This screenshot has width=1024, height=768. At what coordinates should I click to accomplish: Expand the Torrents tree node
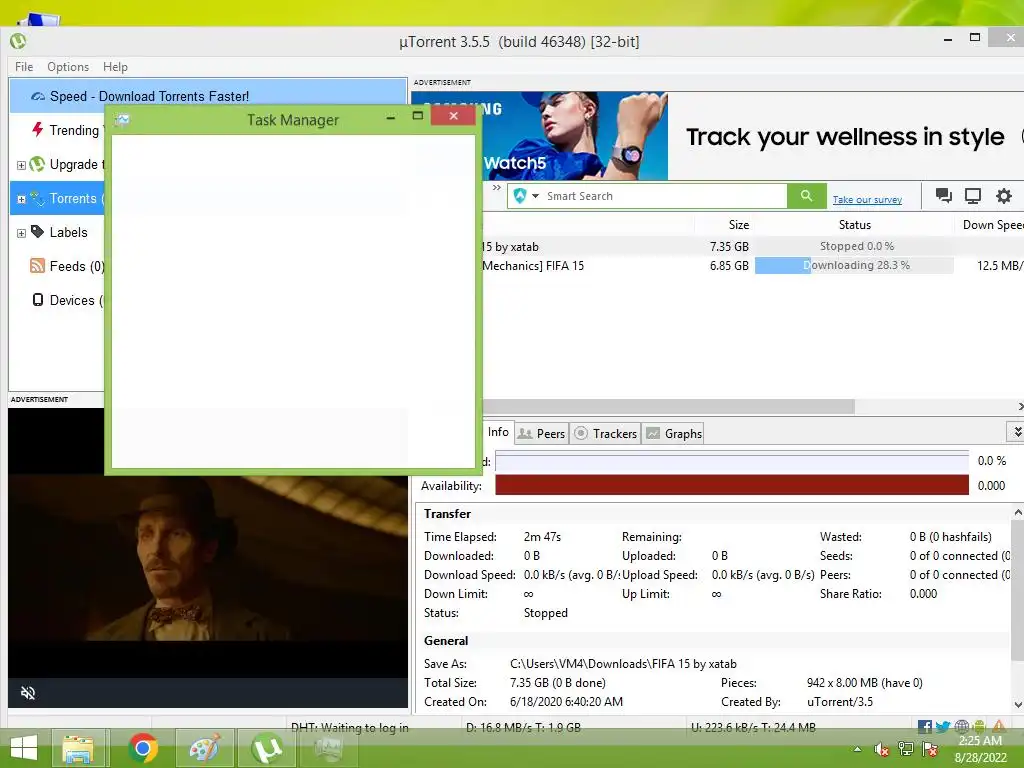coord(21,199)
